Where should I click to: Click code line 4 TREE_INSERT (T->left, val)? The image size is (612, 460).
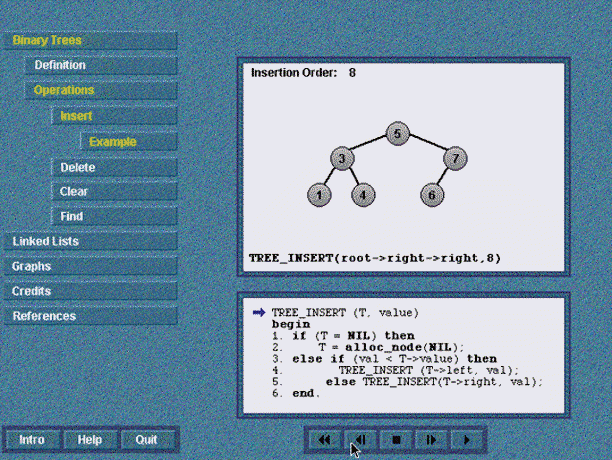[395, 370]
